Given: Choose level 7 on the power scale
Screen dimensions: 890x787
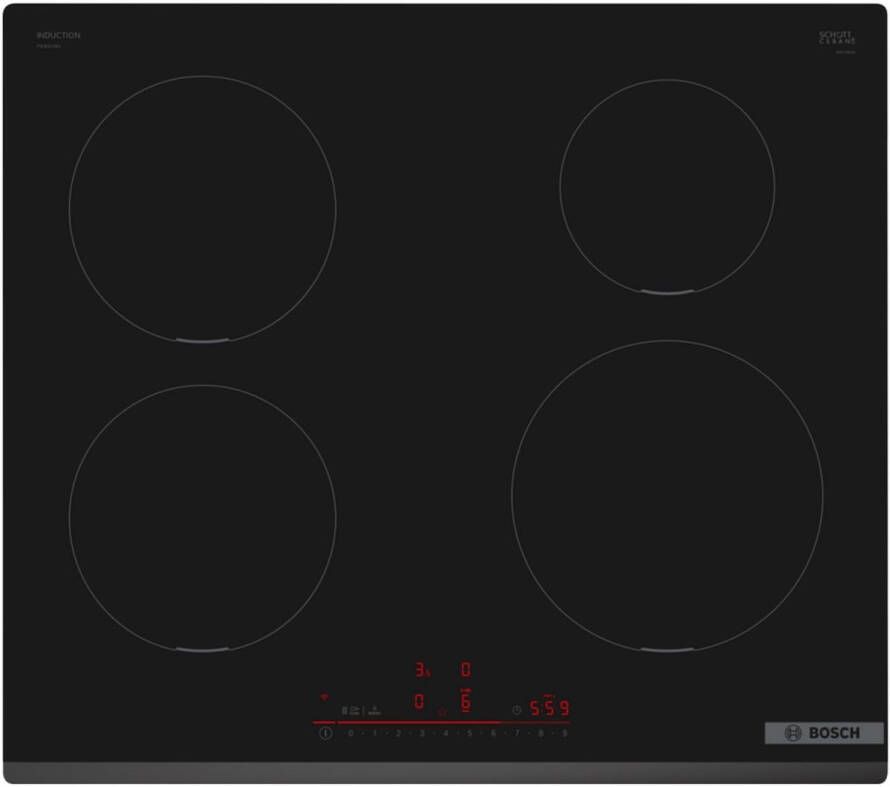Looking at the screenshot, I should (517, 733).
